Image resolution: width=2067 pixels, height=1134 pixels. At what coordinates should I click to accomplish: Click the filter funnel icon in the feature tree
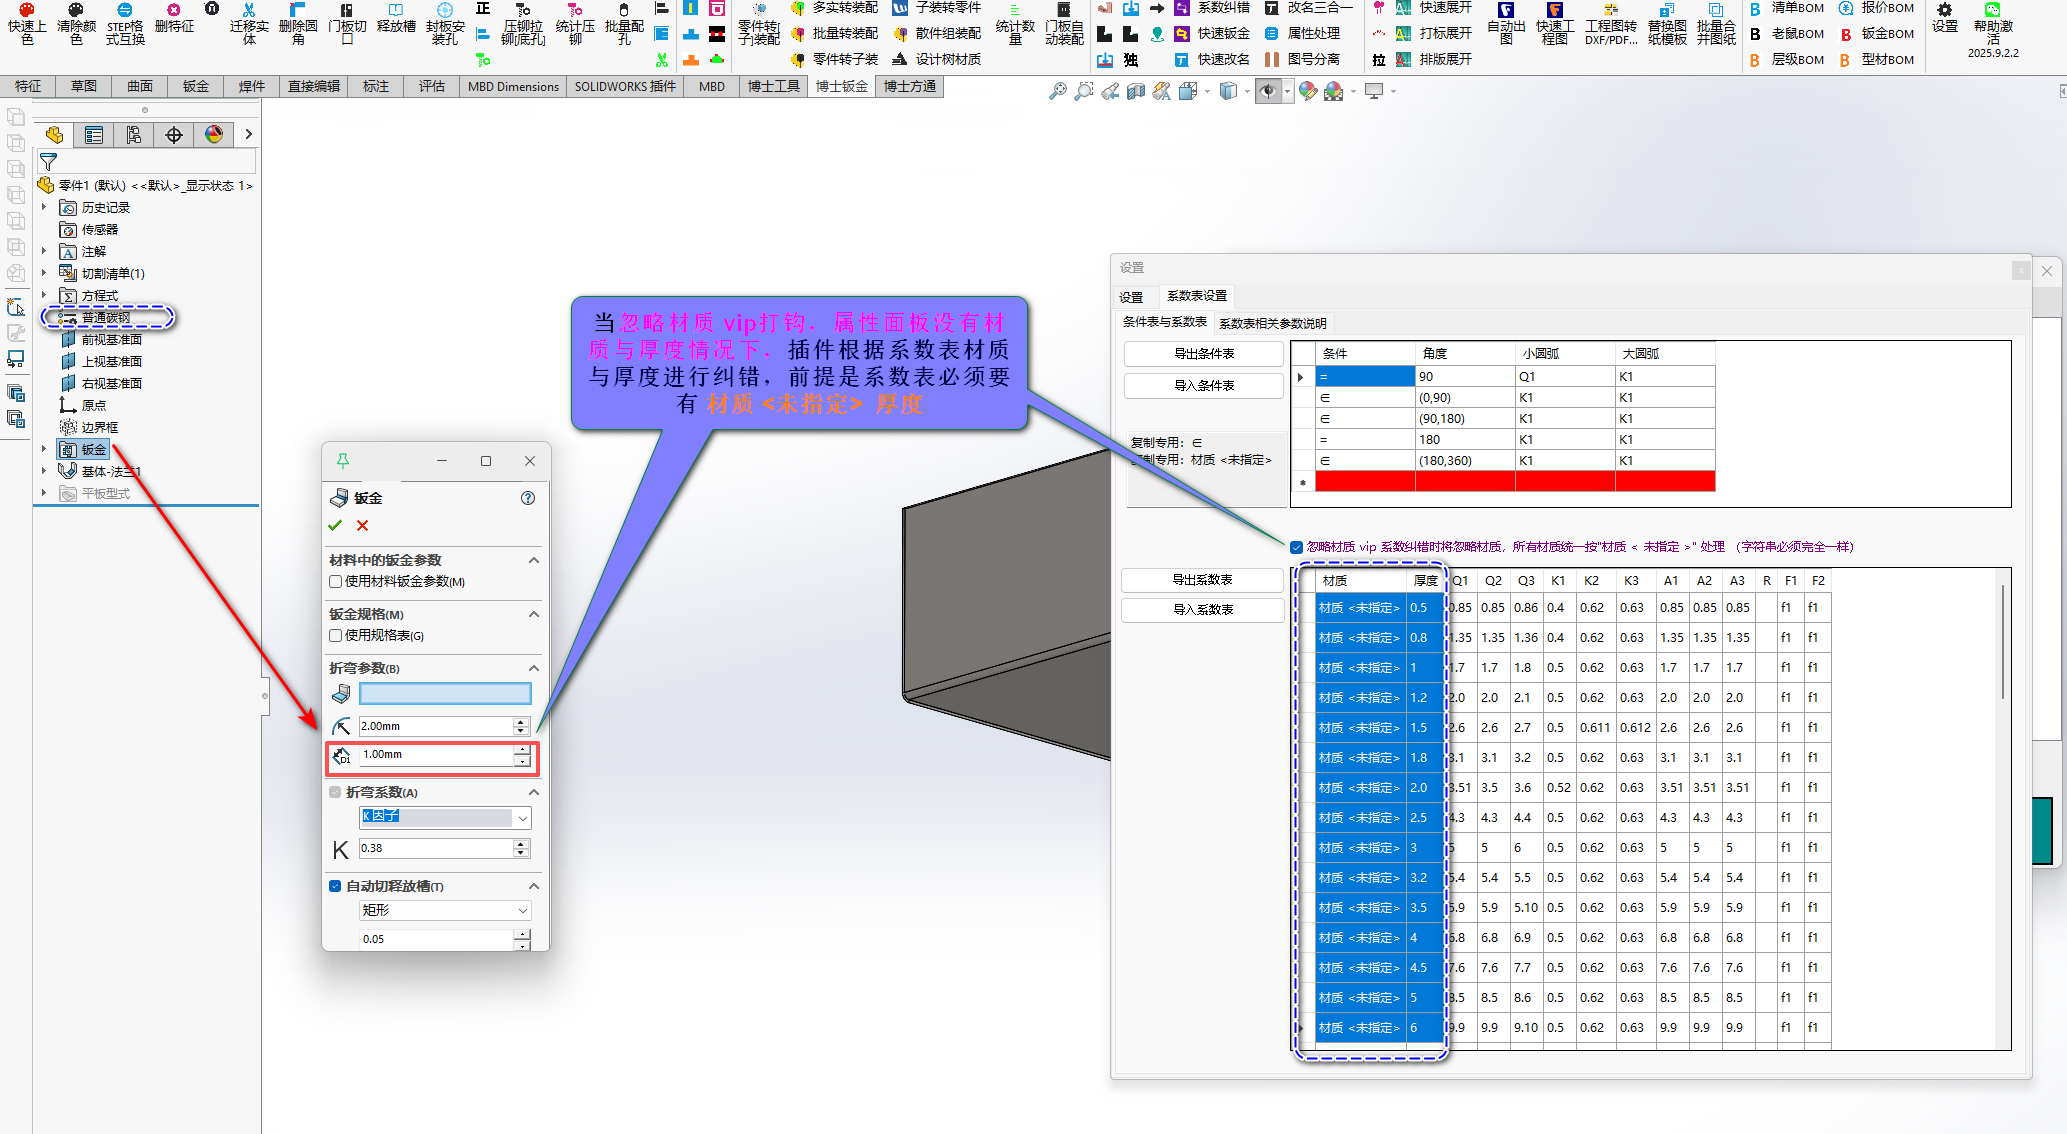48,161
